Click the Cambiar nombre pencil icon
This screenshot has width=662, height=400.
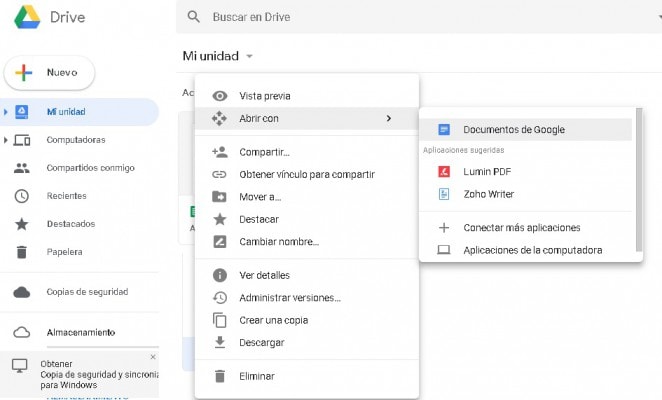coord(220,242)
